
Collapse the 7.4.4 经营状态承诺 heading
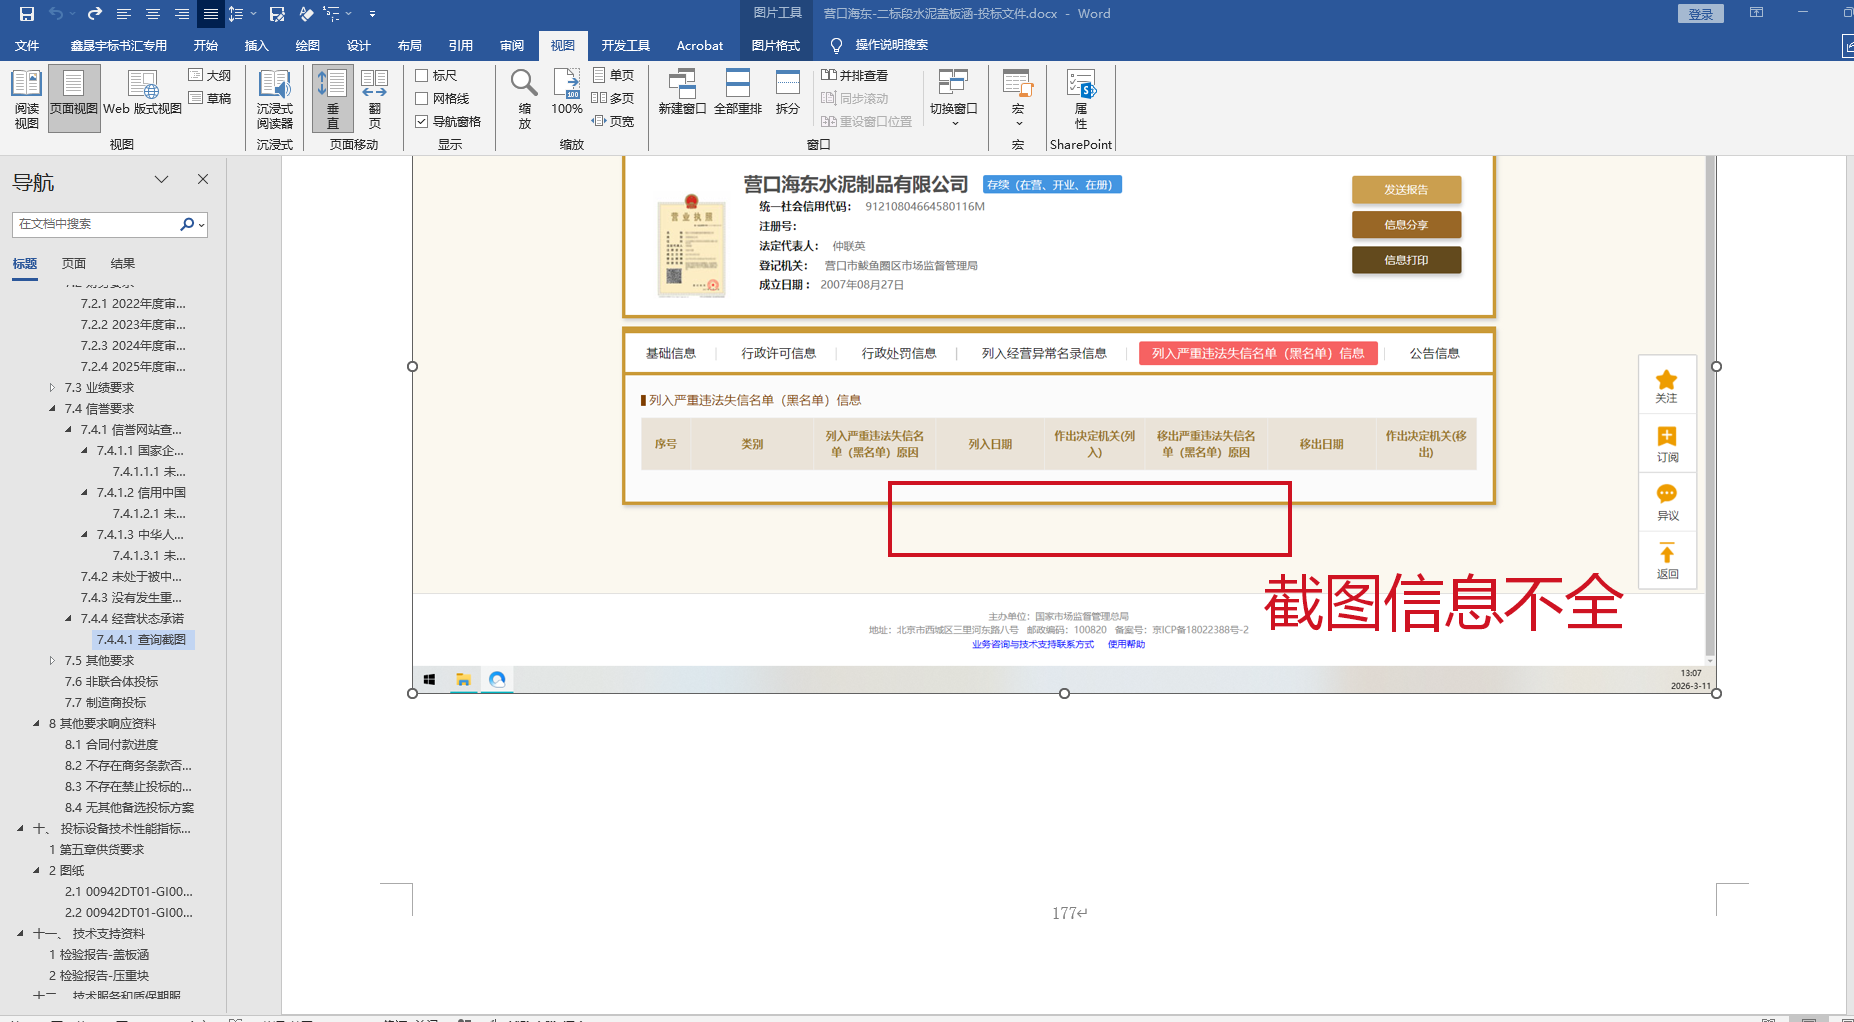tap(68, 619)
